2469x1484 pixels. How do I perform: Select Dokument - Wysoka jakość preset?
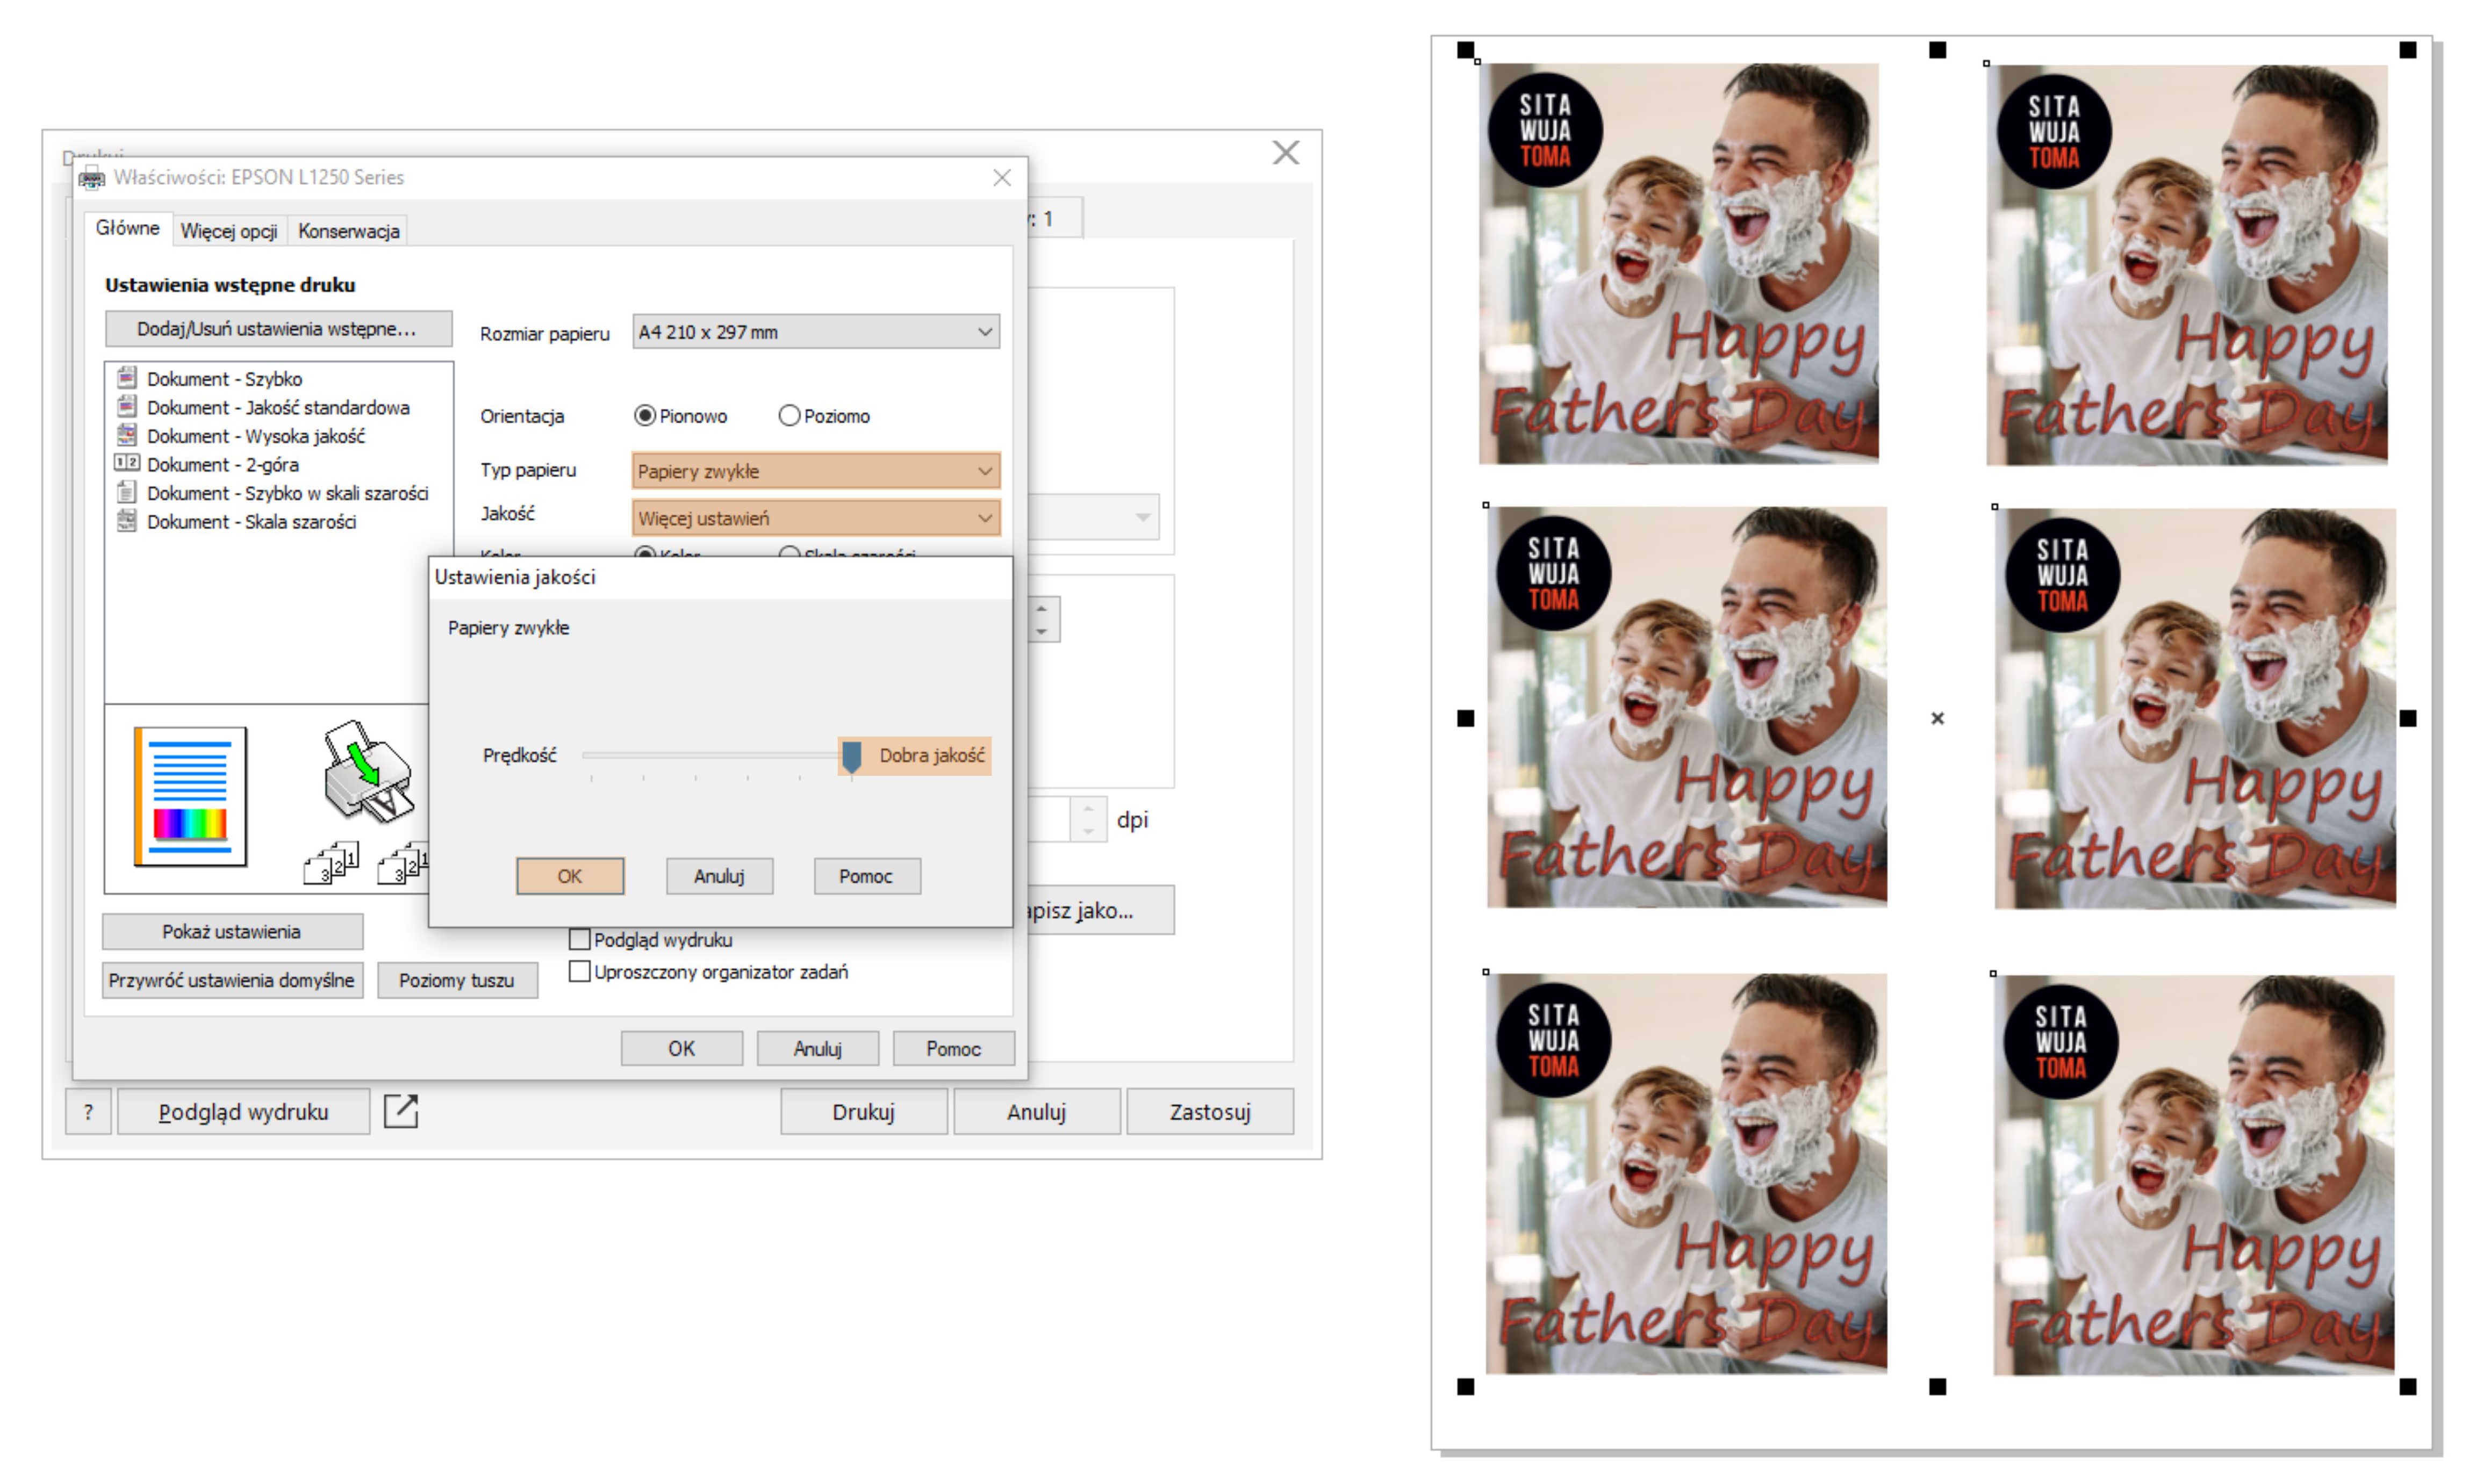[x=255, y=436]
